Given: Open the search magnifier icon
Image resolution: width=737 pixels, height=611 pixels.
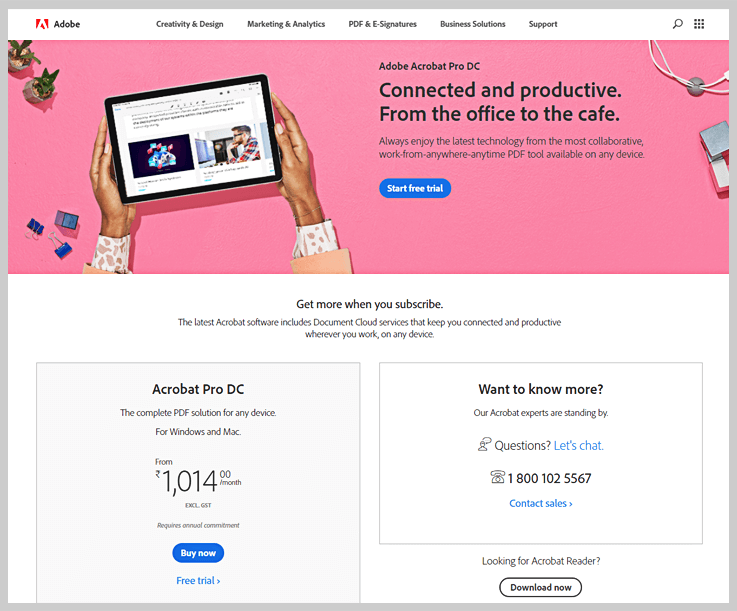Looking at the screenshot, I should (x=677, y=24).
